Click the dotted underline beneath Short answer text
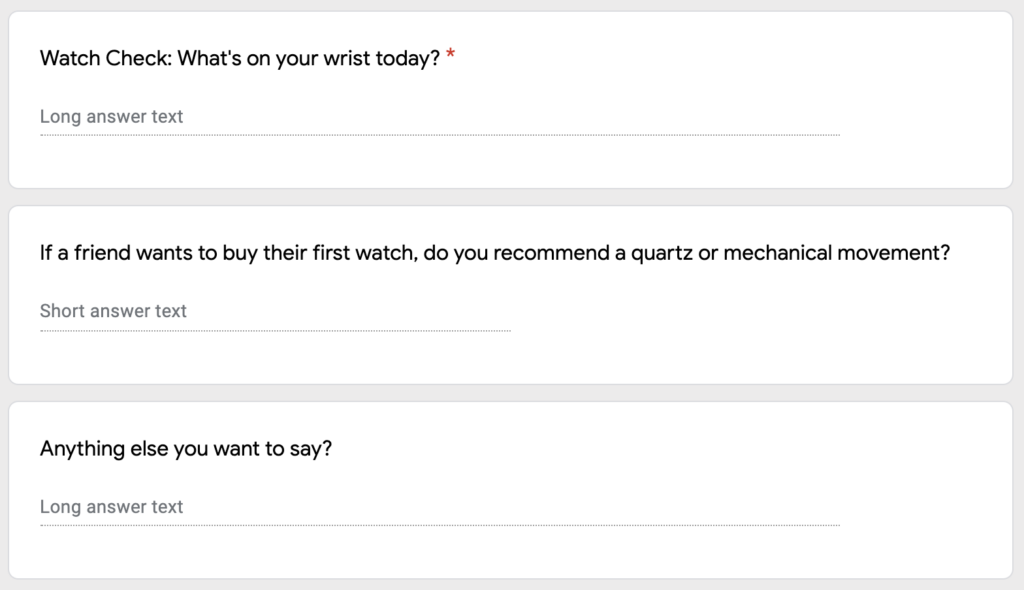The width and height of the screenshot is (1024, 590). pyautogui.click(x=275, y=331)
